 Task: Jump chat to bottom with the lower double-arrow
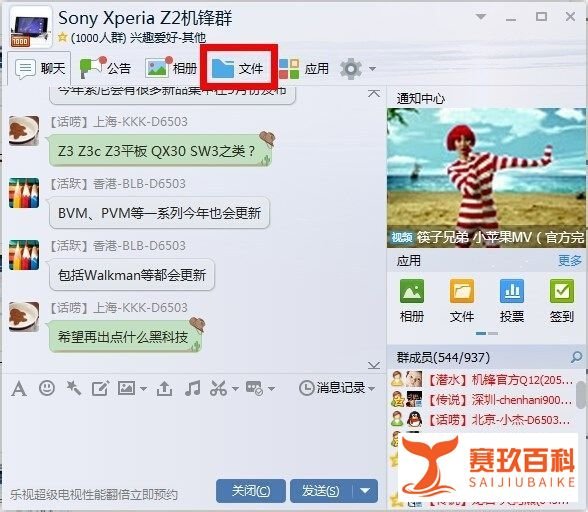click(374, 365)
